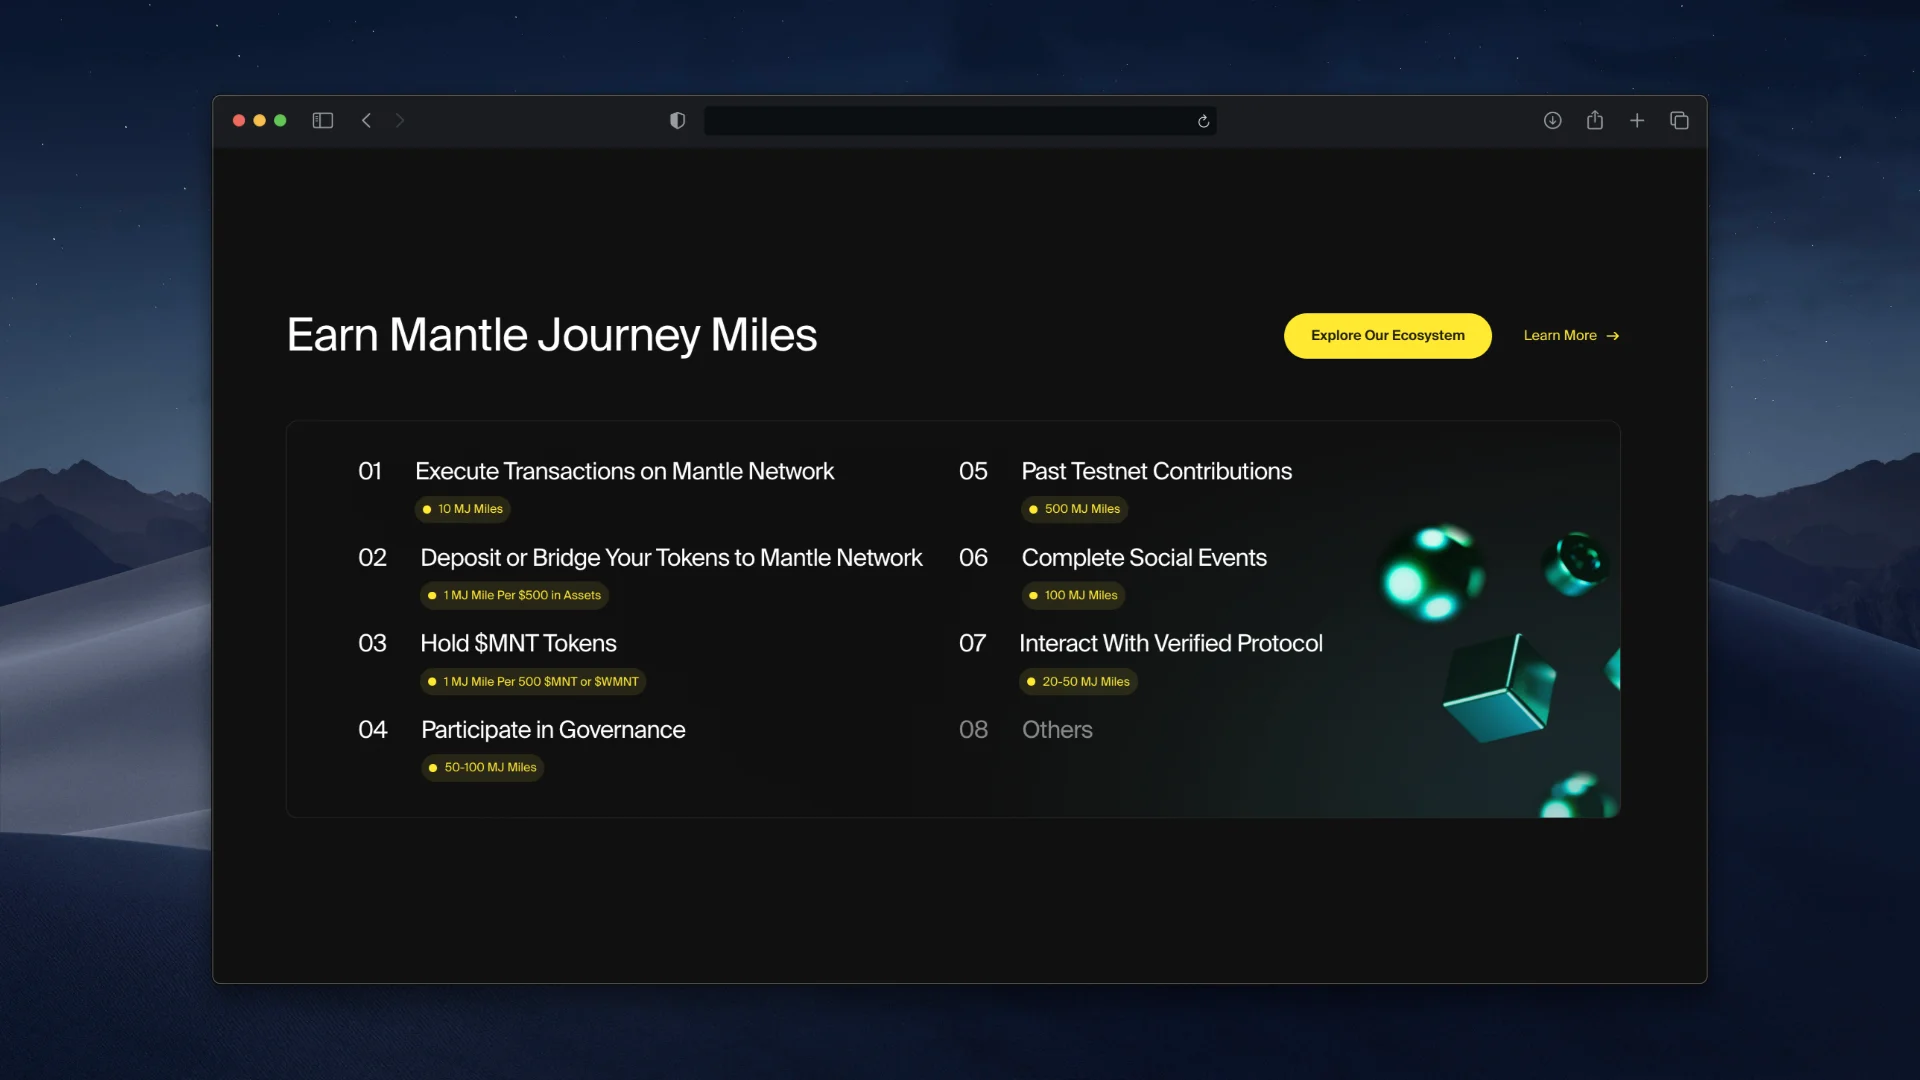Click the forward navigation arrow
The image size is (1920, 1080).
tap(400, 120)
